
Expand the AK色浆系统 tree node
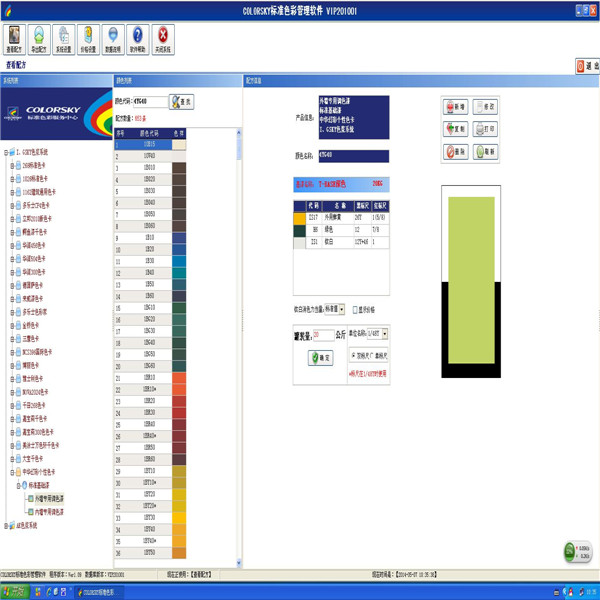pyautogui.click(x=8, y=524)
